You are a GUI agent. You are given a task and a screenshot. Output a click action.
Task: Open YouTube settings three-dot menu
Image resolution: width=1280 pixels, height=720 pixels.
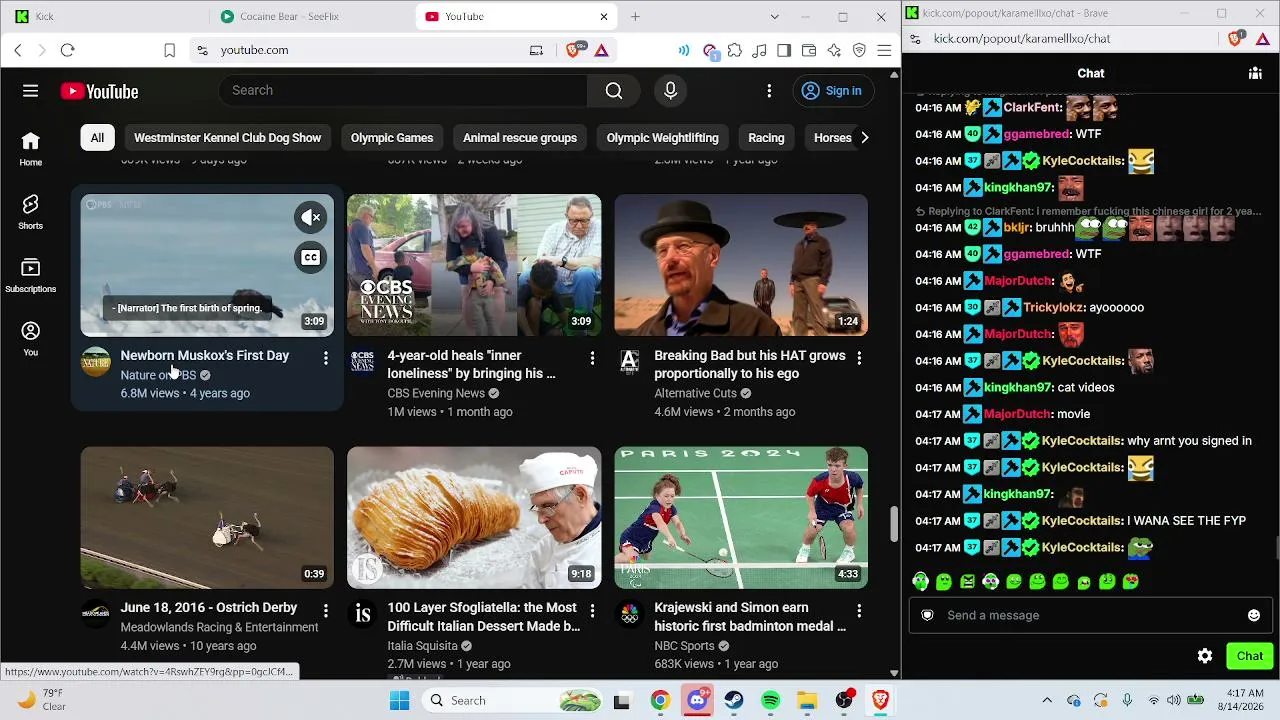point(769,91)
